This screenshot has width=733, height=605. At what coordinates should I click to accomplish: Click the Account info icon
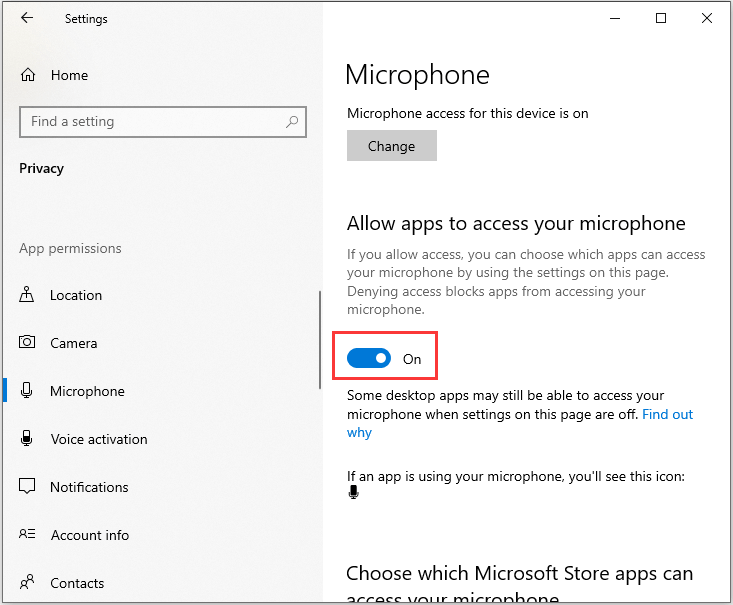27,535
